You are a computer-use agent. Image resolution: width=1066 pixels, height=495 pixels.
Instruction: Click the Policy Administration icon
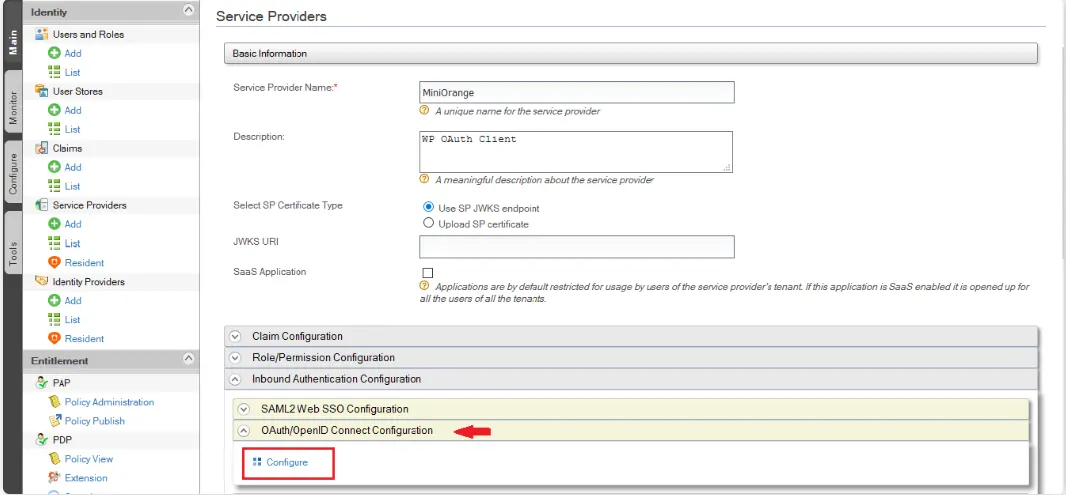[54, 402]
